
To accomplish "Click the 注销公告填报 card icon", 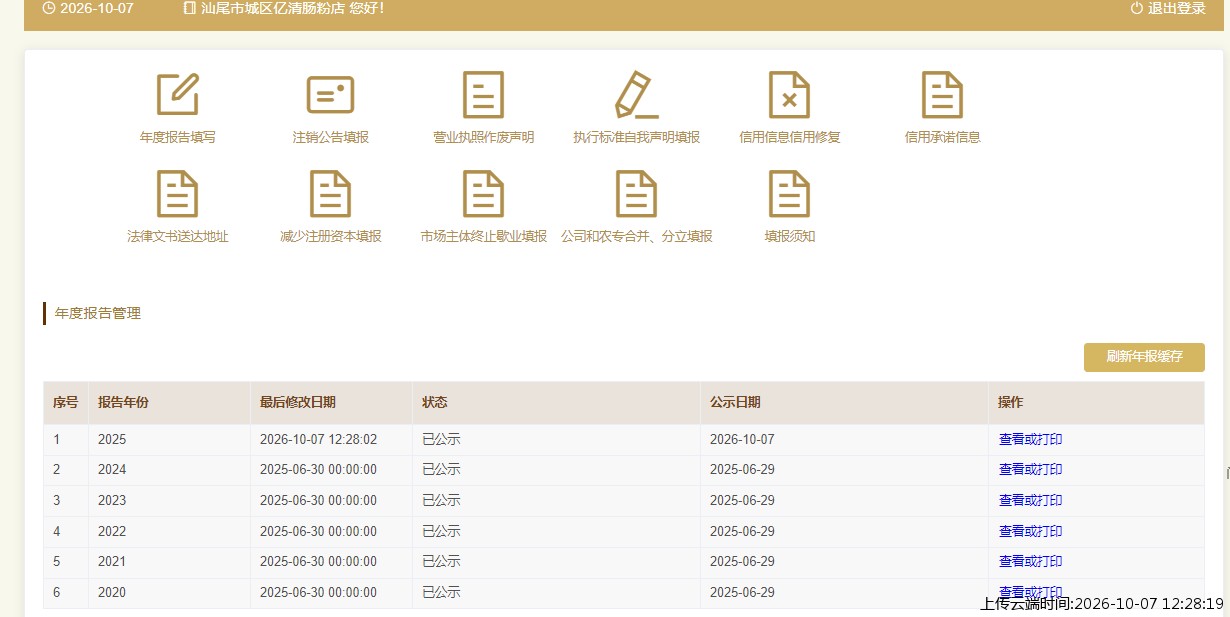I will 331,95.
